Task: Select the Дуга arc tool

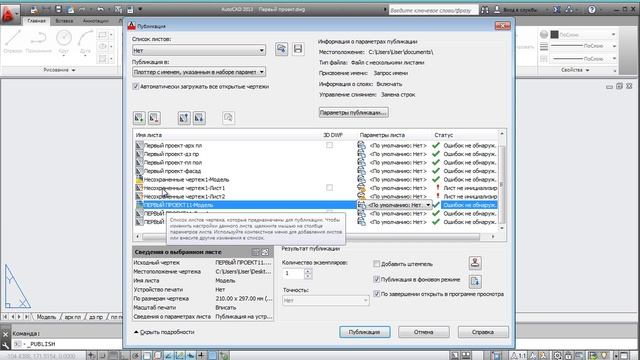Action: 85,42
